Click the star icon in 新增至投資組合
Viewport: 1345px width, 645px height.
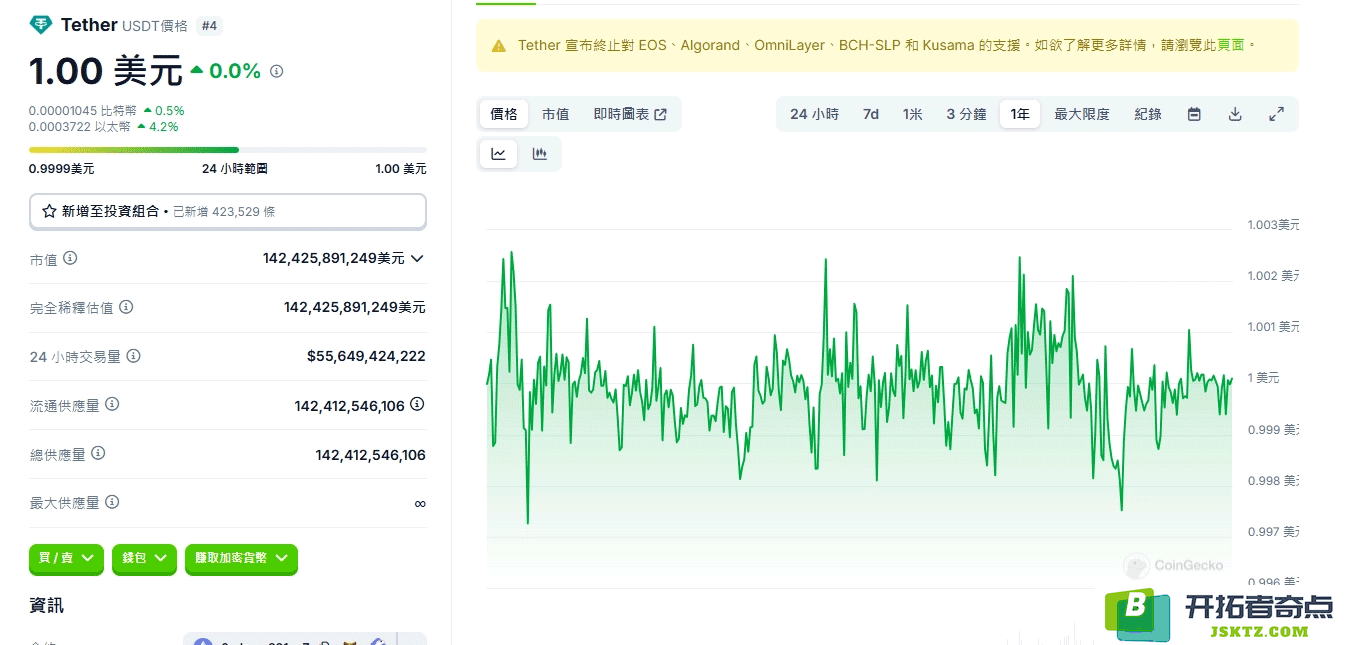[49, 211]
